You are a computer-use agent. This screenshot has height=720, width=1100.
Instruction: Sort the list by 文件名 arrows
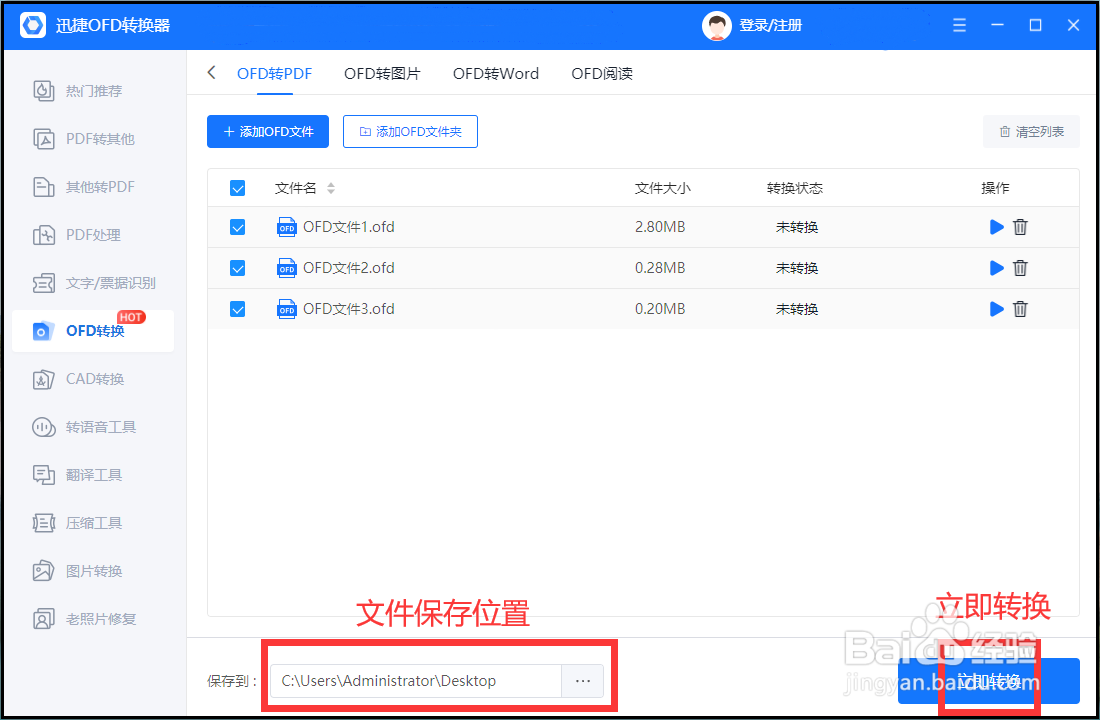(331, 188)
